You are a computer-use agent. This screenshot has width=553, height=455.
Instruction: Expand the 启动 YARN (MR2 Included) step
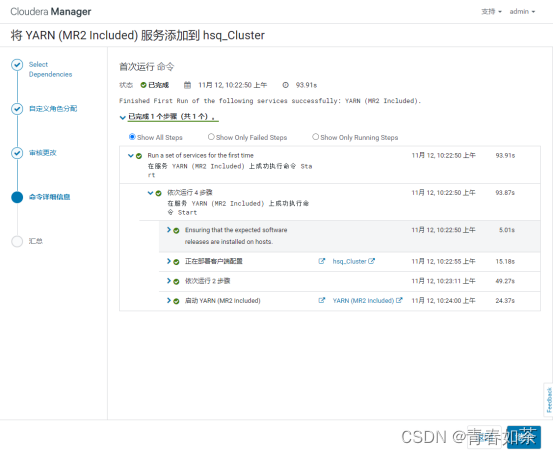coord(169,300)
